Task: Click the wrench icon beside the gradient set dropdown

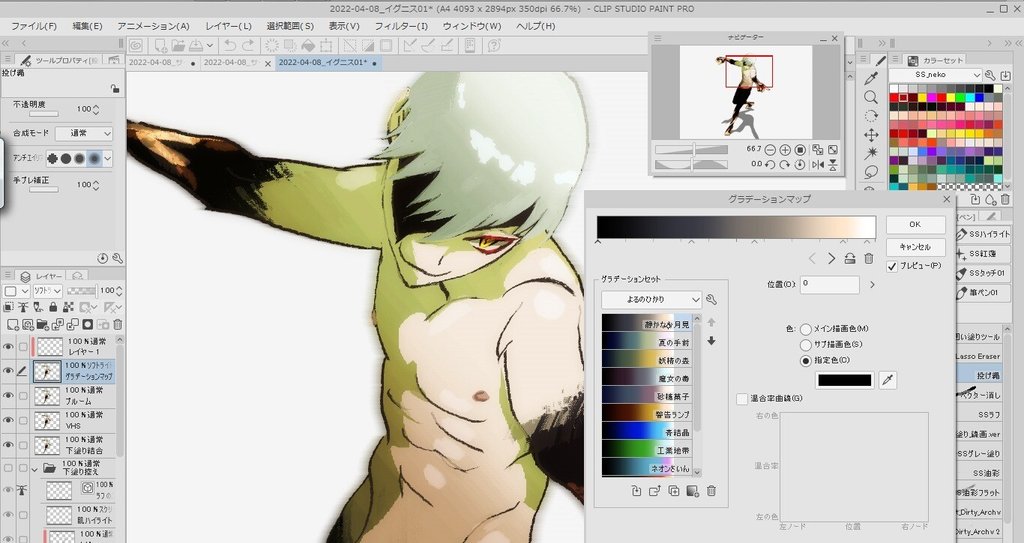Action: [x=712, y=300]
